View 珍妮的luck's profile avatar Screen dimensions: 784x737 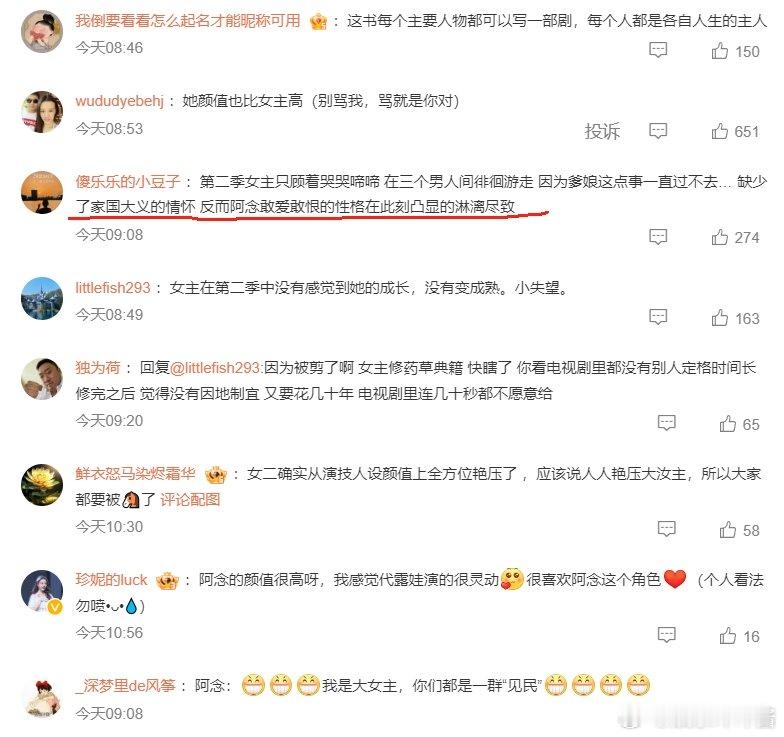(42, 591)
